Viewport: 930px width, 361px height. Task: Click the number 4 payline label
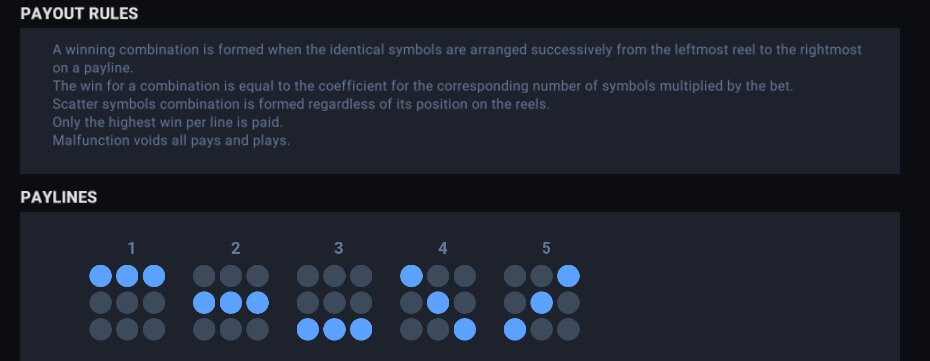pyautogui.click(x=442, y=248)
